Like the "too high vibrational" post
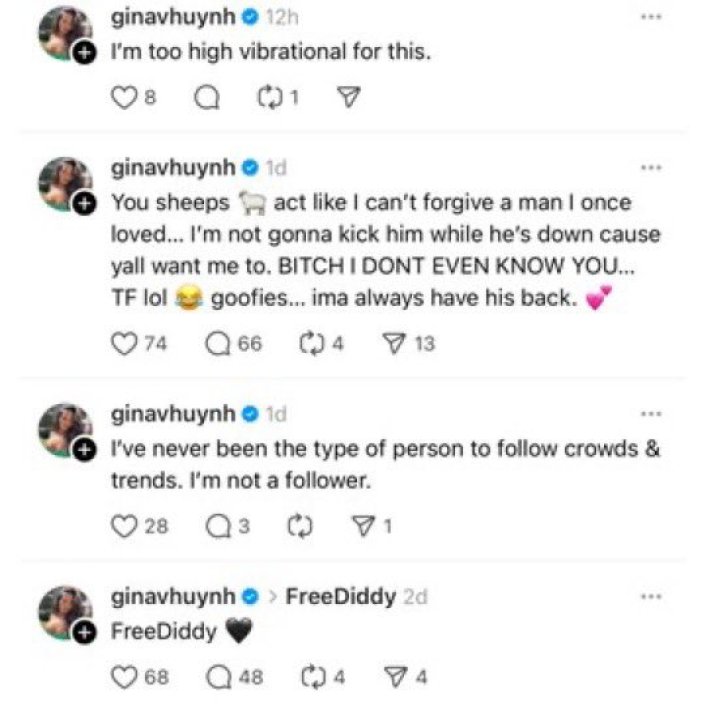706x706 pixels. click(x=124, y=97)
